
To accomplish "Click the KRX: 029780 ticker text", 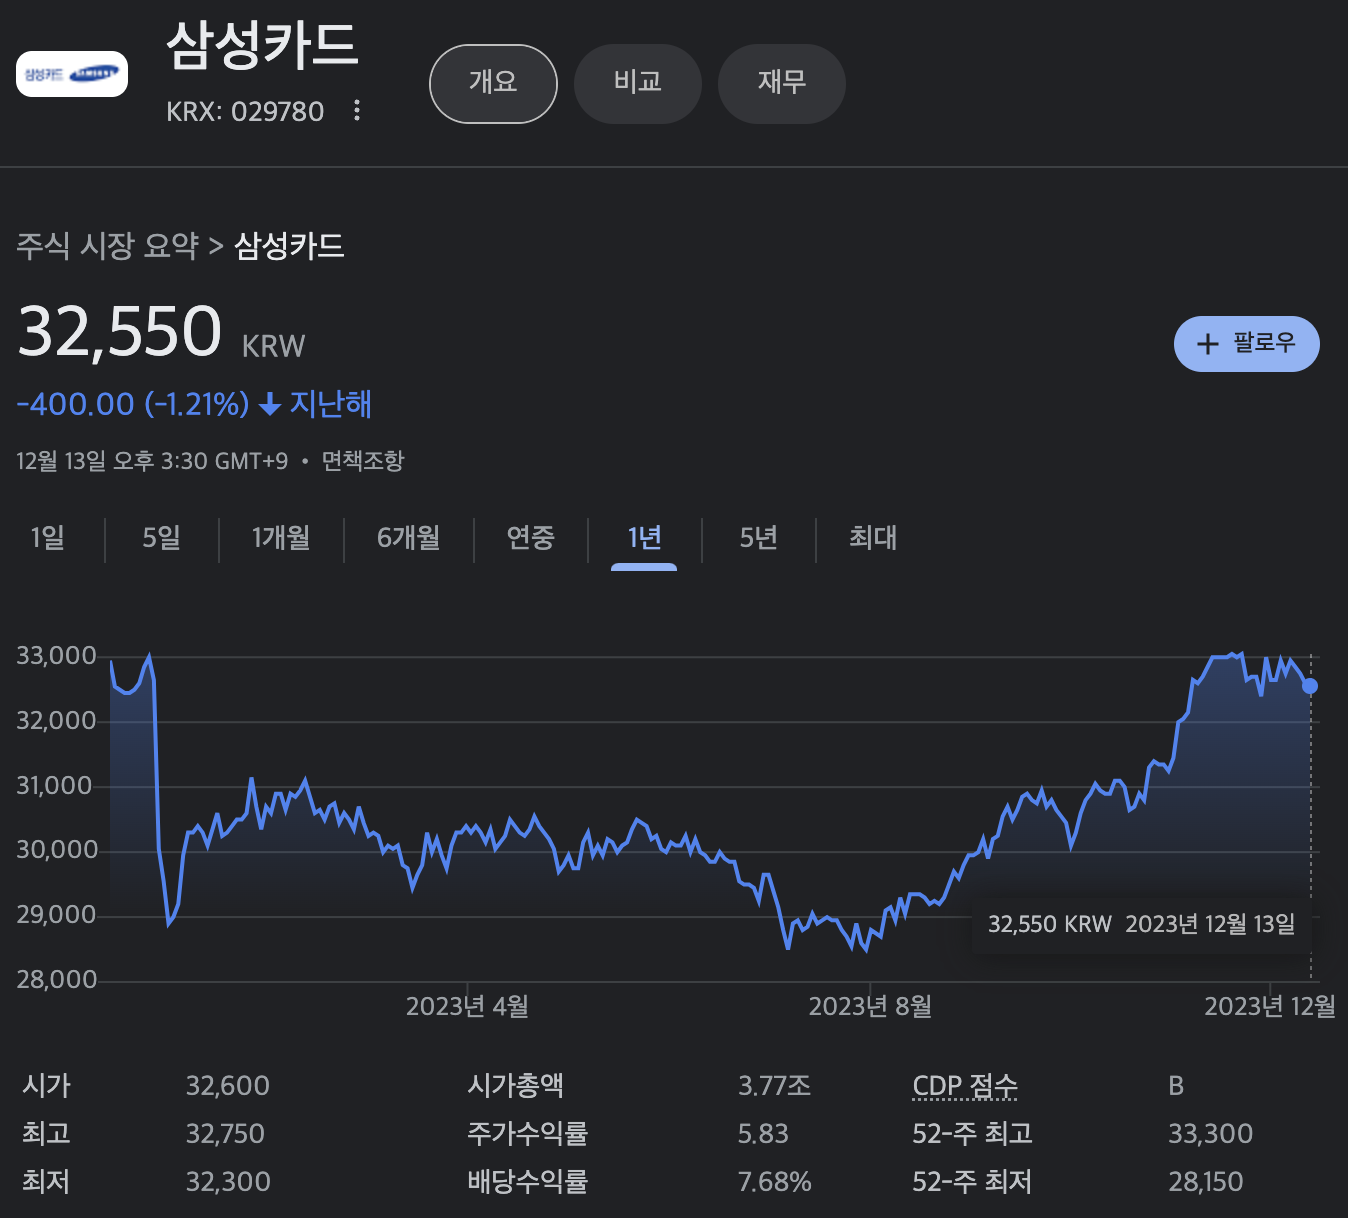I will [x=245, y=111].
